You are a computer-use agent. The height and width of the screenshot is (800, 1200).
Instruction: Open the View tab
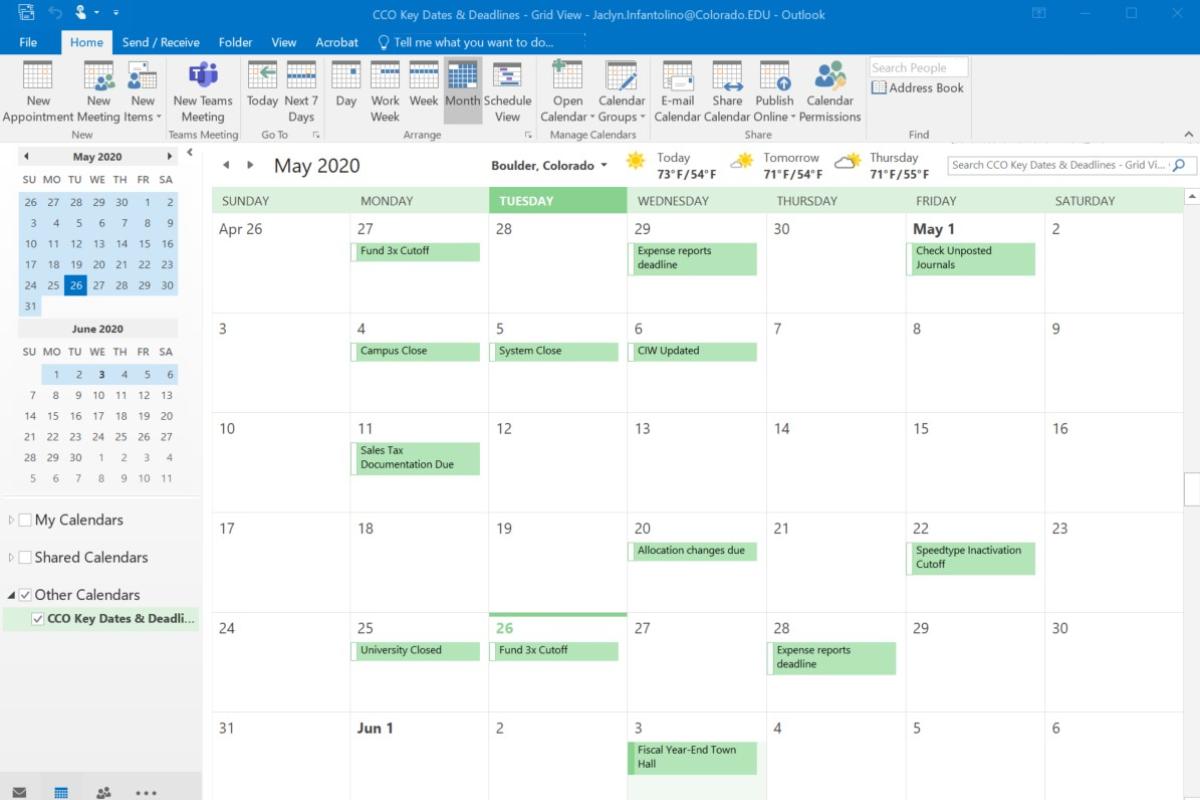(x=284, y=42)
